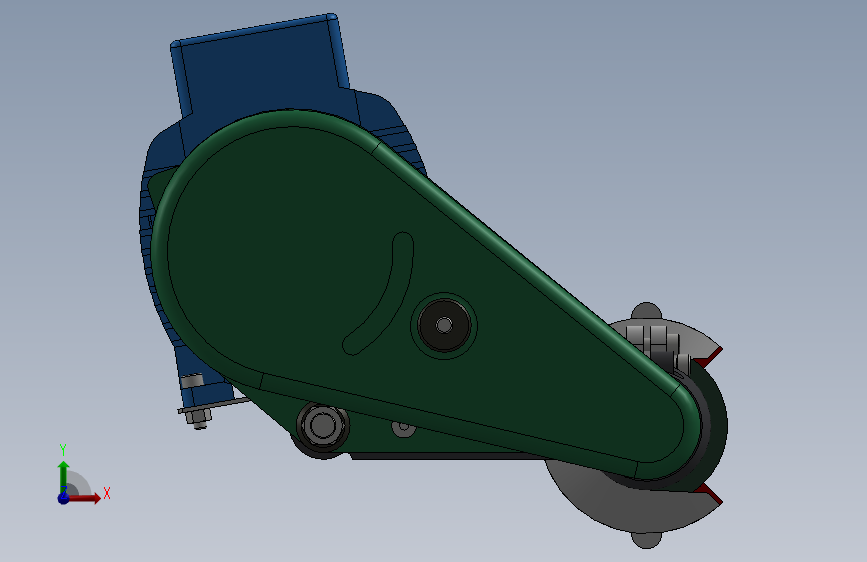Select the roller wheel beneath the green cover

pyautogui.click(x=322, y=426)
